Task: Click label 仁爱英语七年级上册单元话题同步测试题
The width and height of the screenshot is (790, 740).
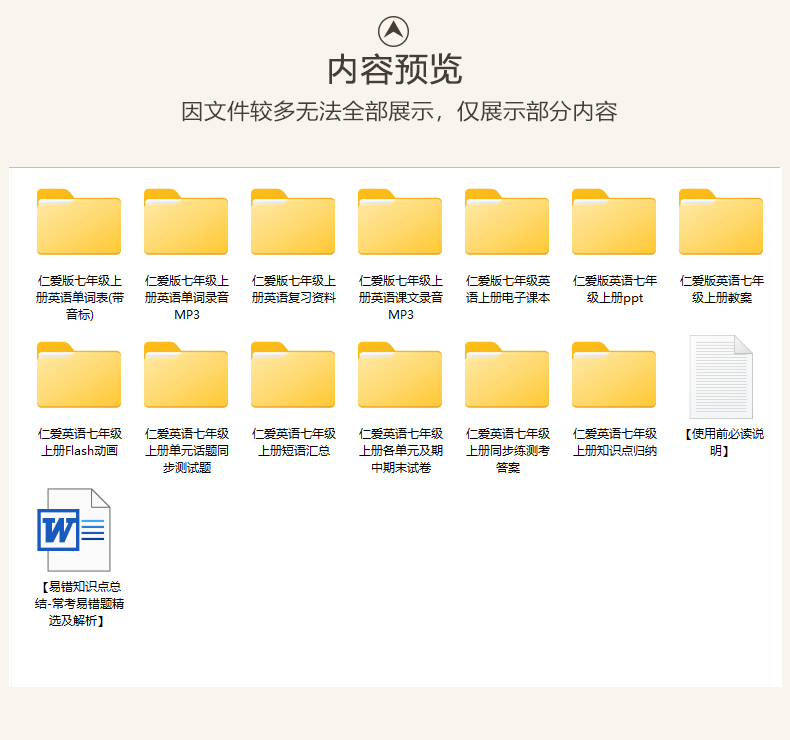Action: [x=186, y=451]
